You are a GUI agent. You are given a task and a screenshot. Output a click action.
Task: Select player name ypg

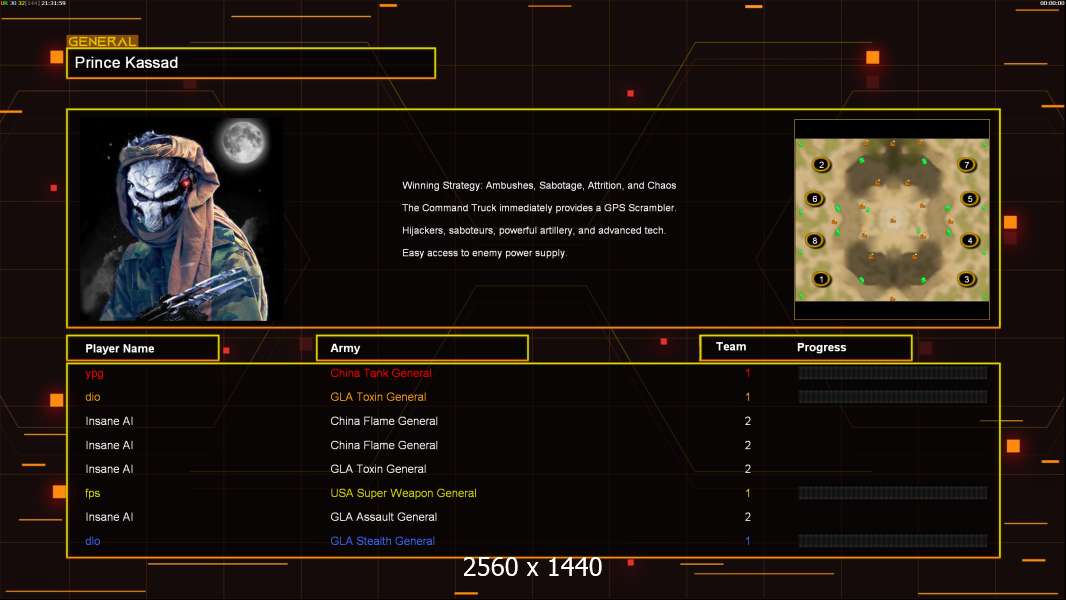tap(94, 374)
